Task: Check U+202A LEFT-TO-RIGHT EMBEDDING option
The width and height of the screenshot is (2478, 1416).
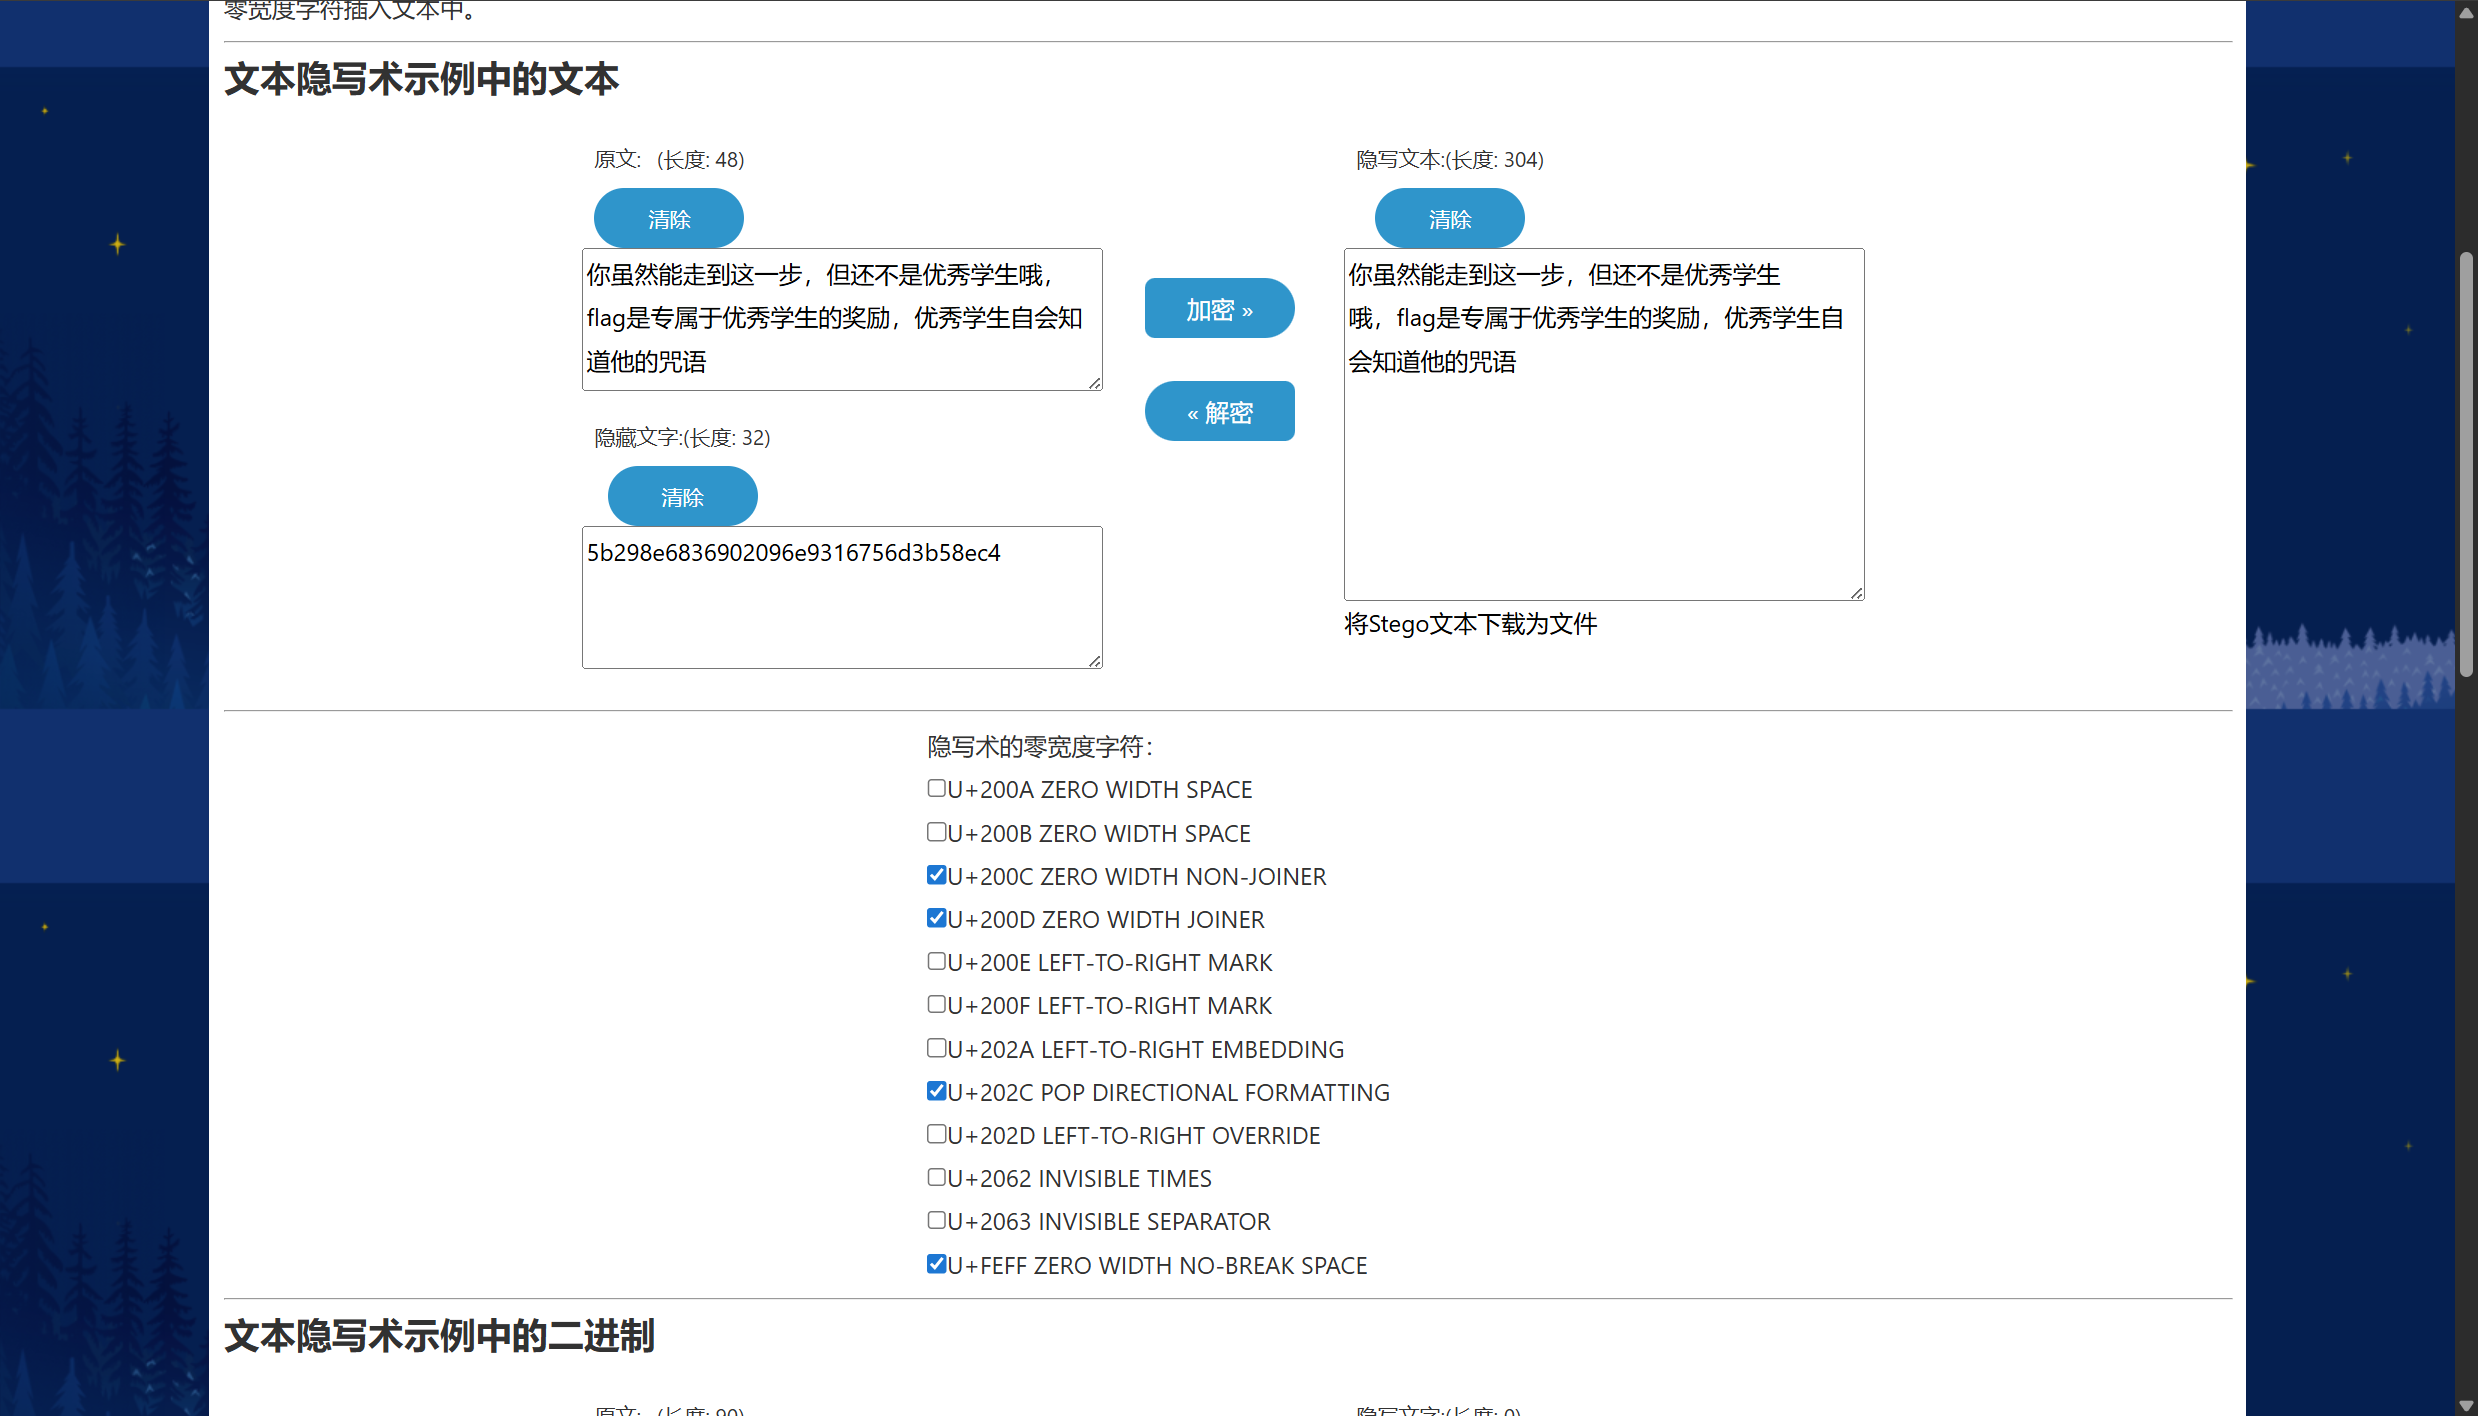Action: pyautogui.click(x=936, y=1048)
